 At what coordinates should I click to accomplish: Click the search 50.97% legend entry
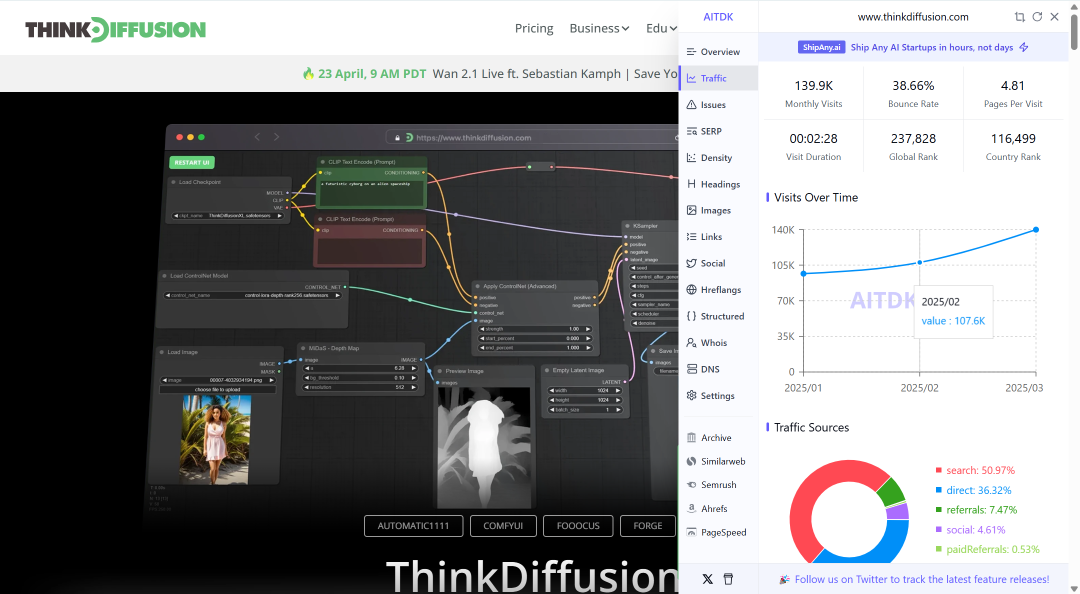[x=975, y=470]
